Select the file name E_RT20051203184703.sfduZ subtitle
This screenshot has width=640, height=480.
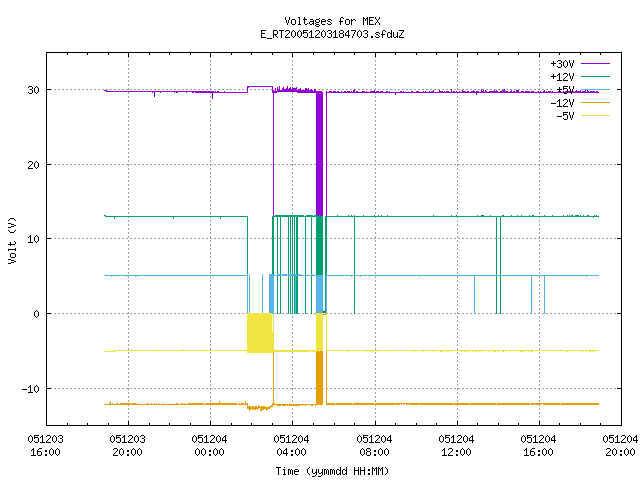[332, 34]
